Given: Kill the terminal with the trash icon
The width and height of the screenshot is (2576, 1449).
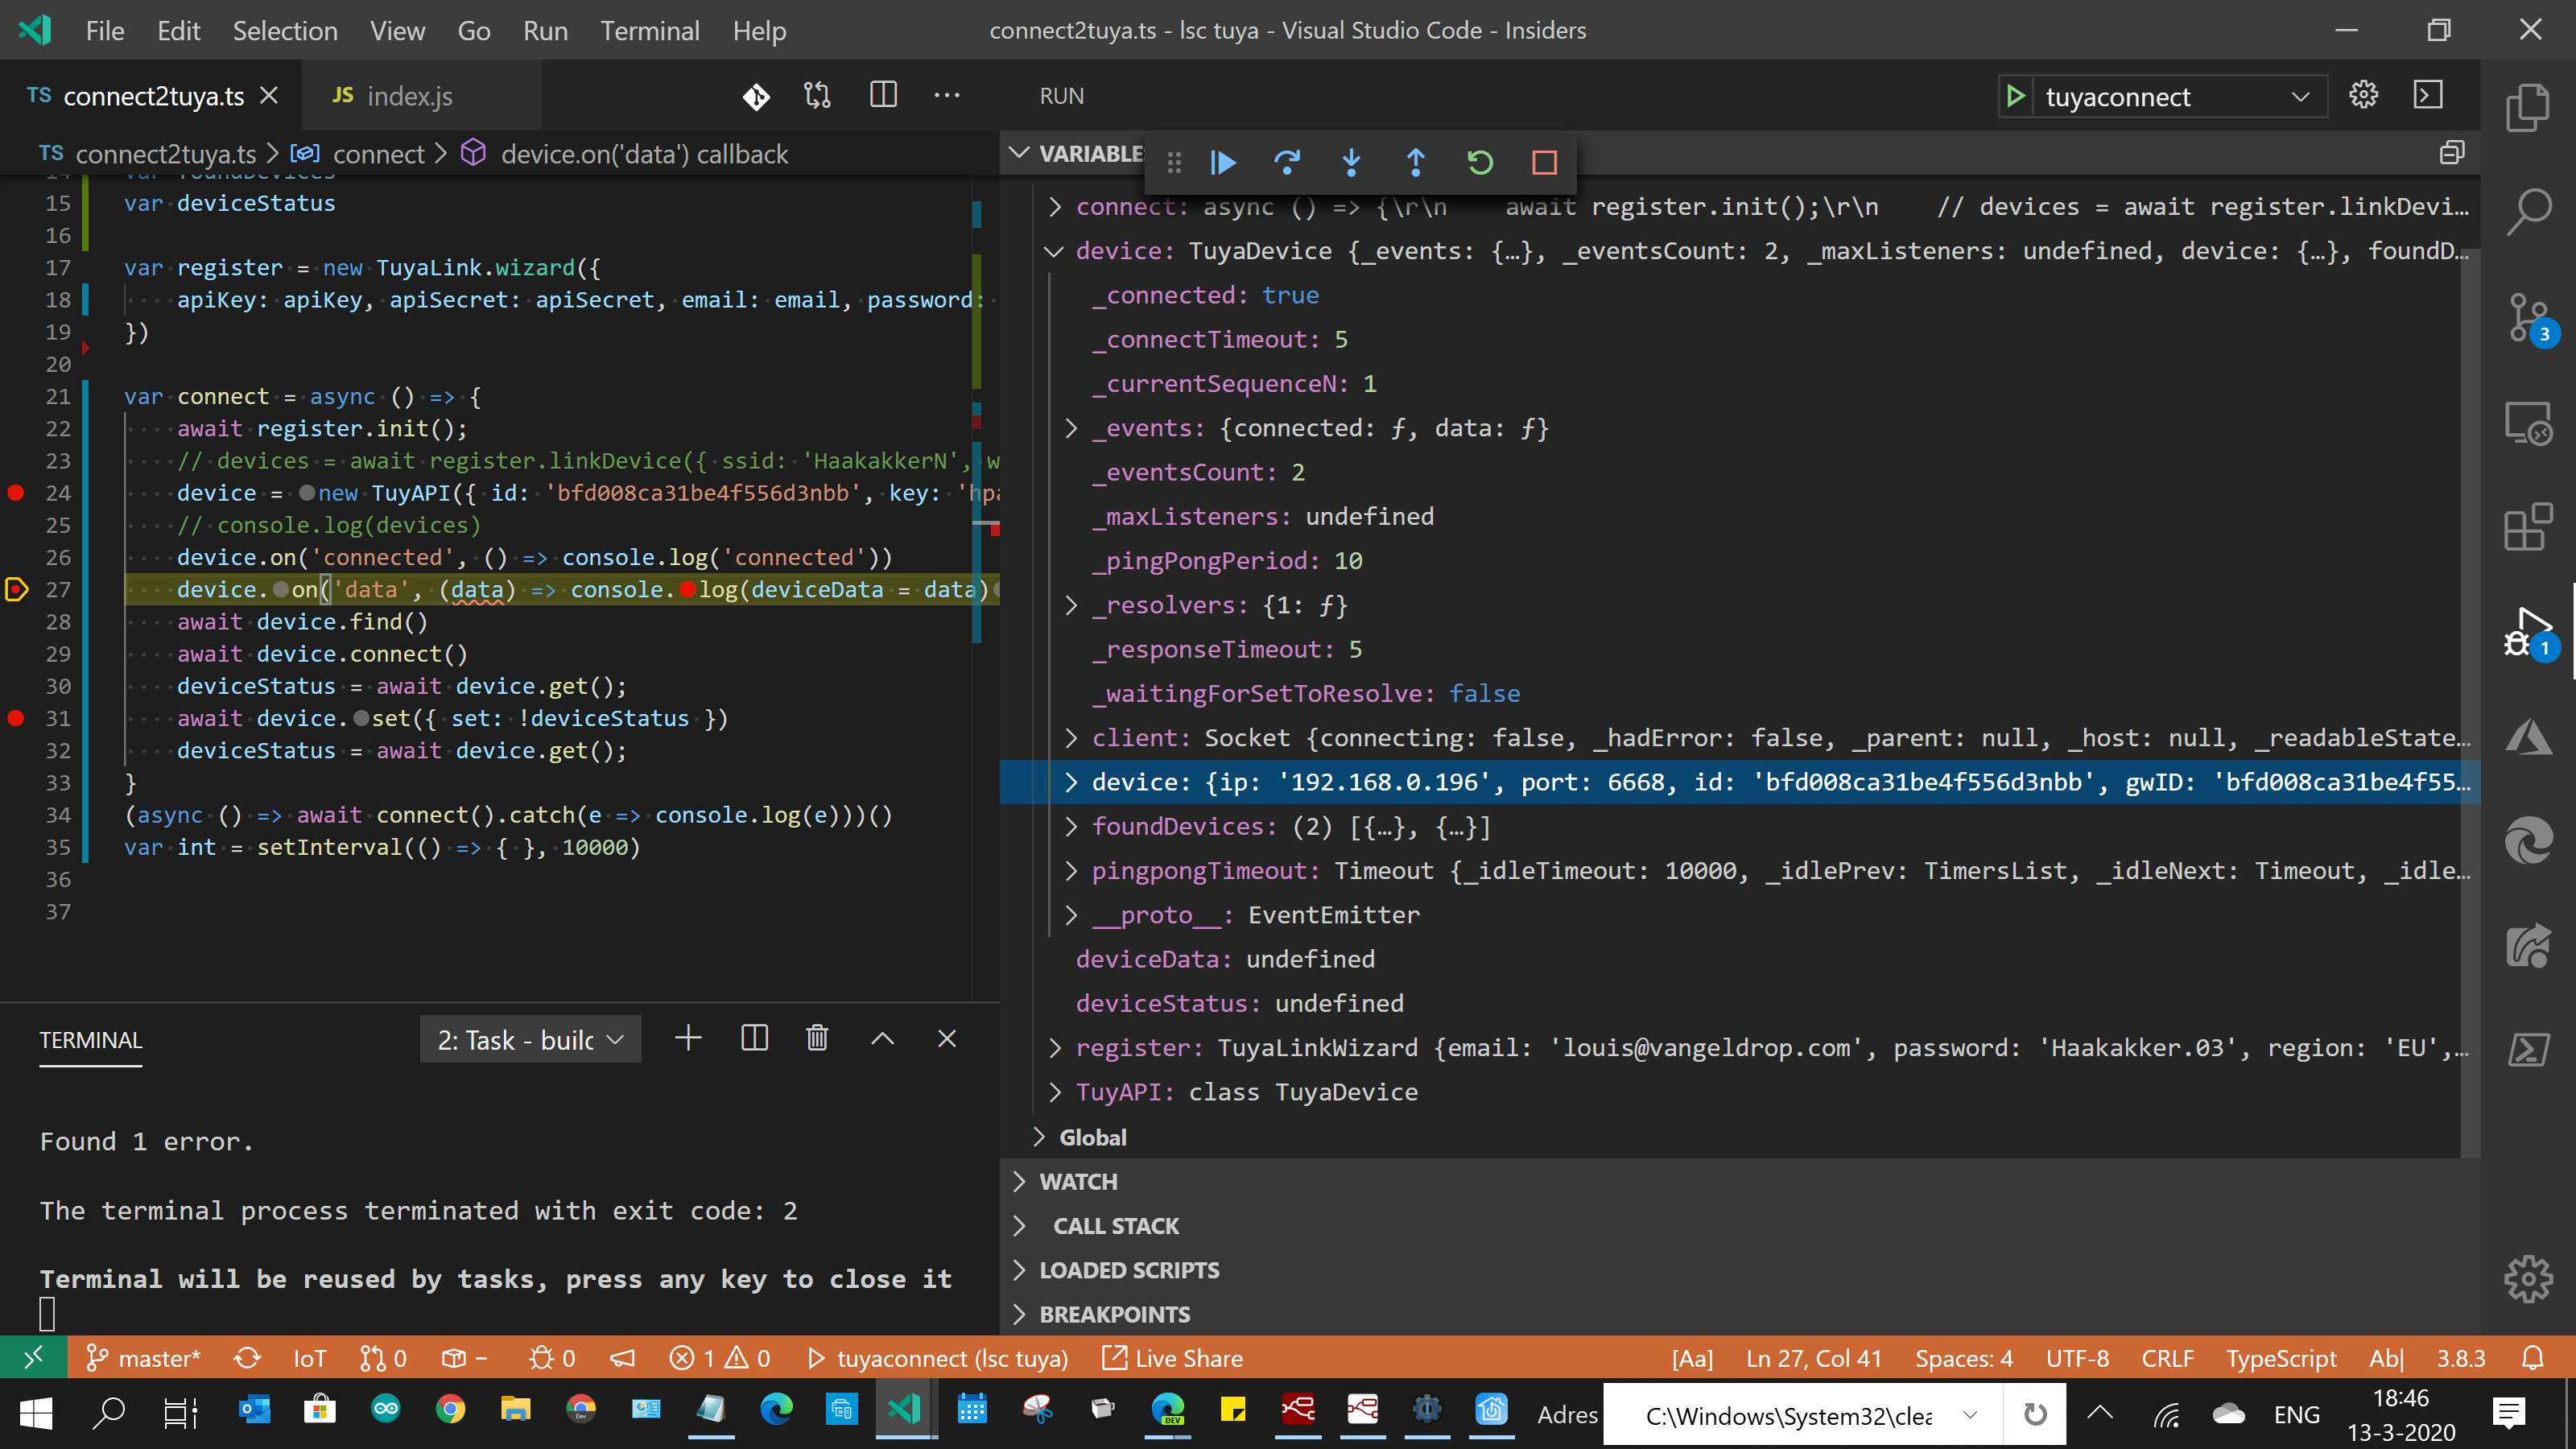Looking at the screenshot, I should (x=817, y=1038).
